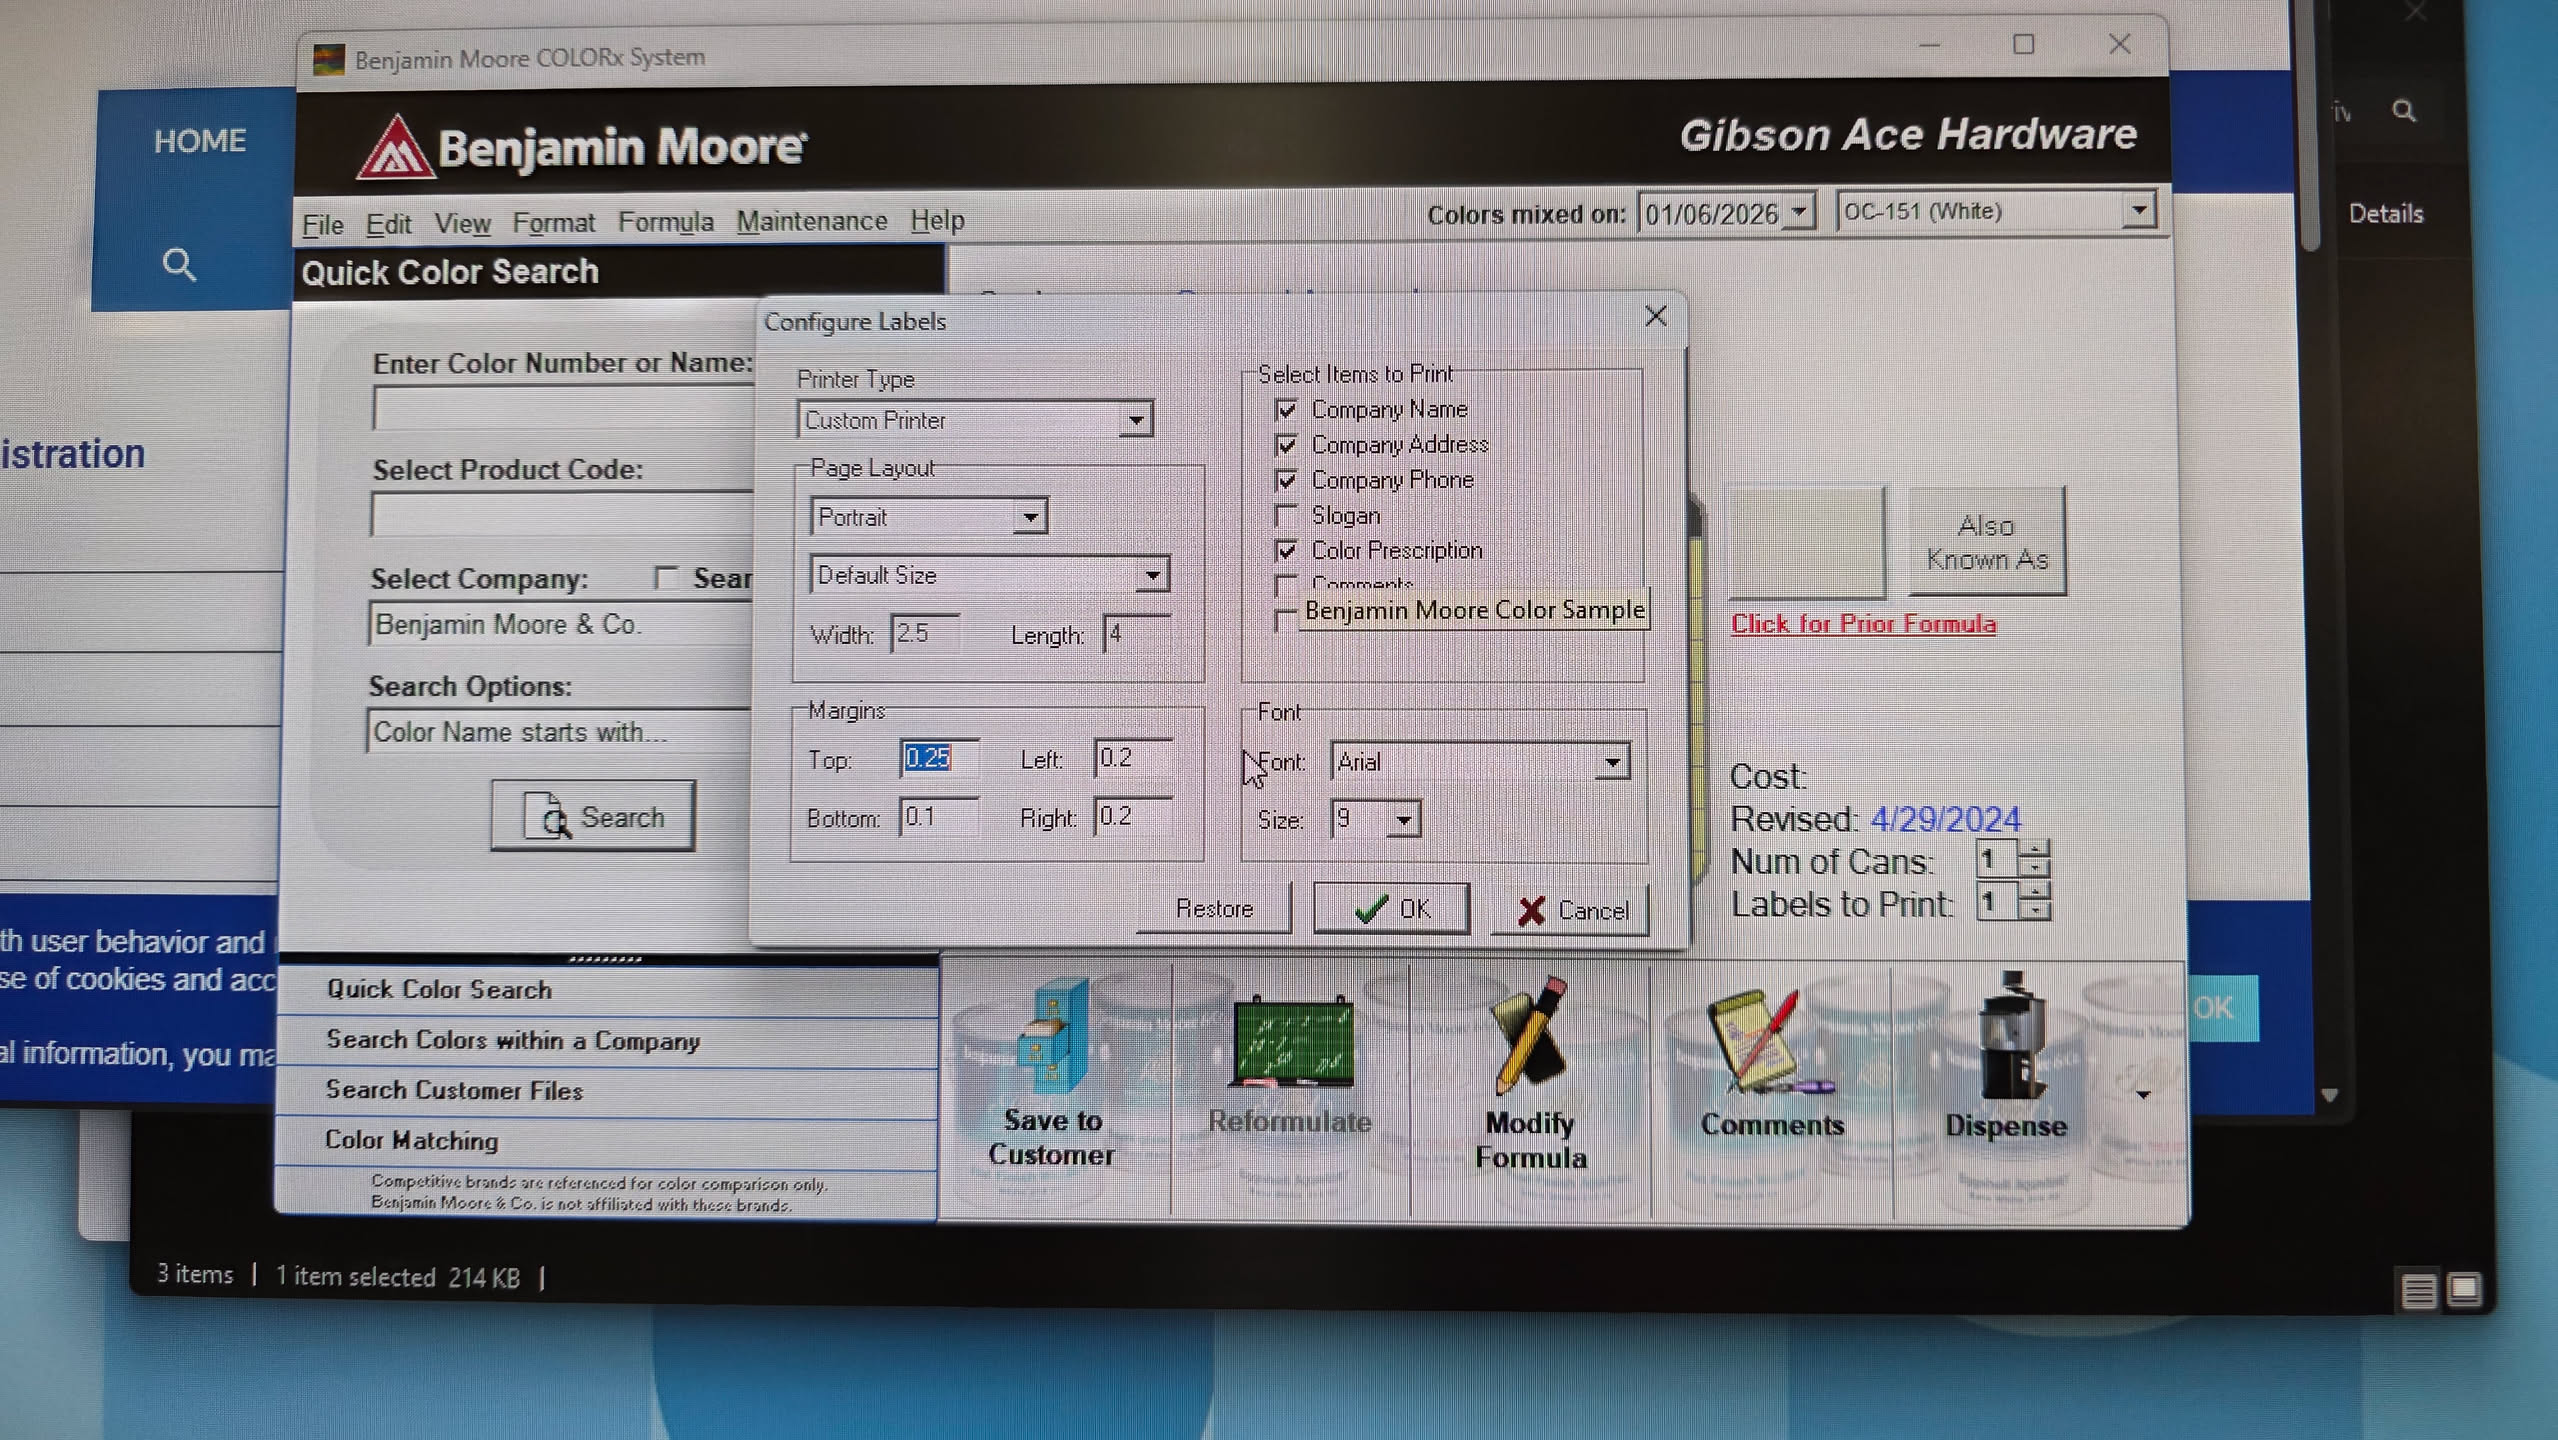Click the list view icon in status bar

tap(2417, 1291)
